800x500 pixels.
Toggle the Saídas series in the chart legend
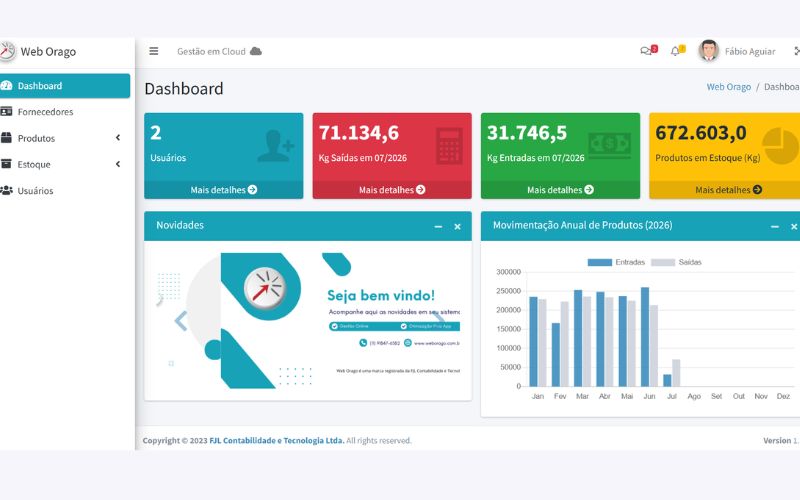click(x=676, y=262)
